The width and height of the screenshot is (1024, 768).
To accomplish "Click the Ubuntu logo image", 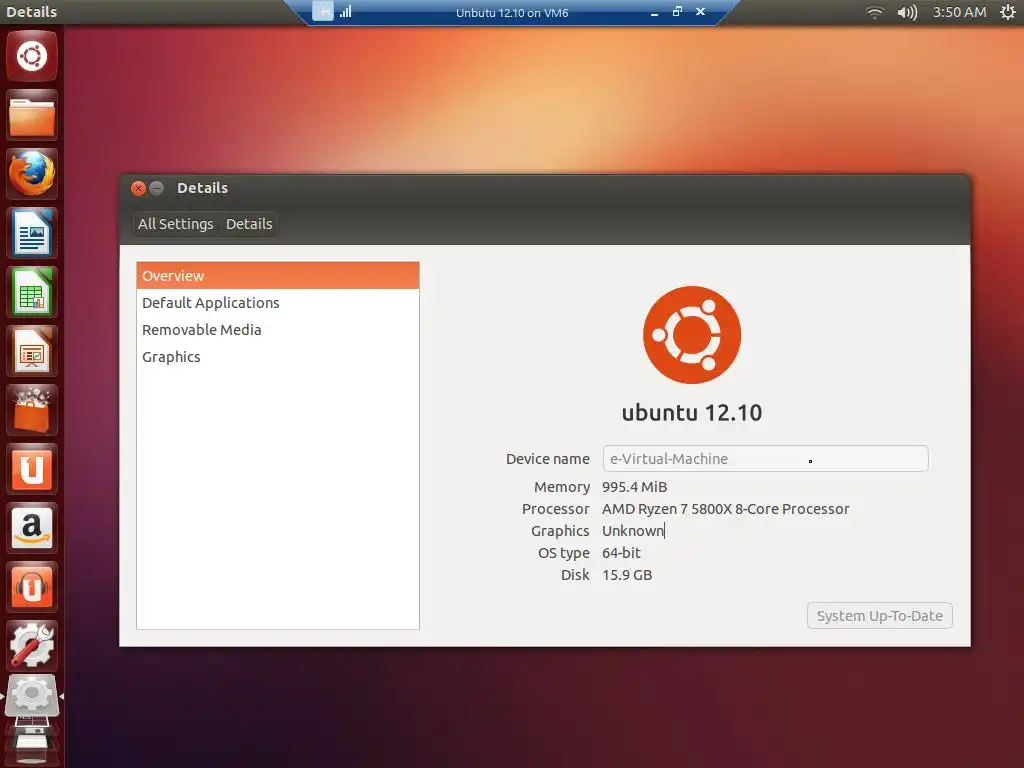I will tap(692, 335).
